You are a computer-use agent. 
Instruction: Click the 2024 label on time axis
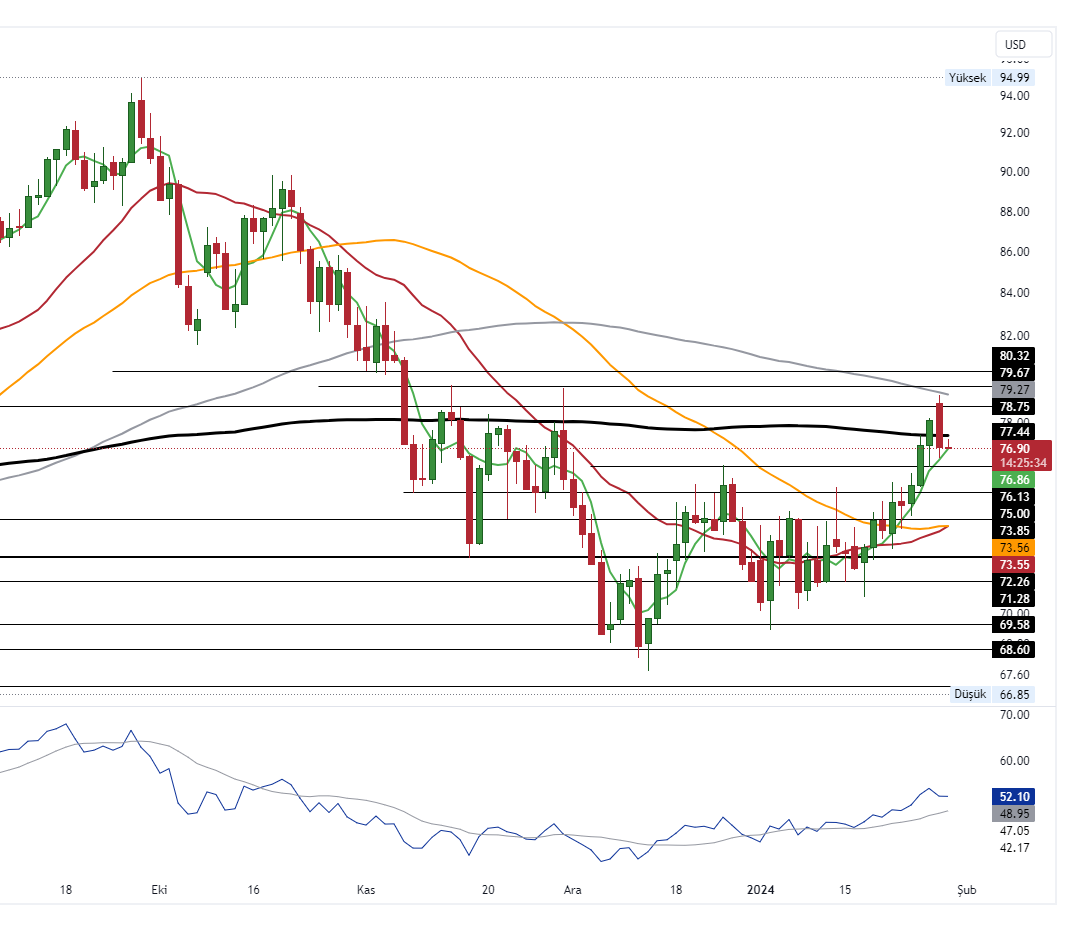click(761, 889)
